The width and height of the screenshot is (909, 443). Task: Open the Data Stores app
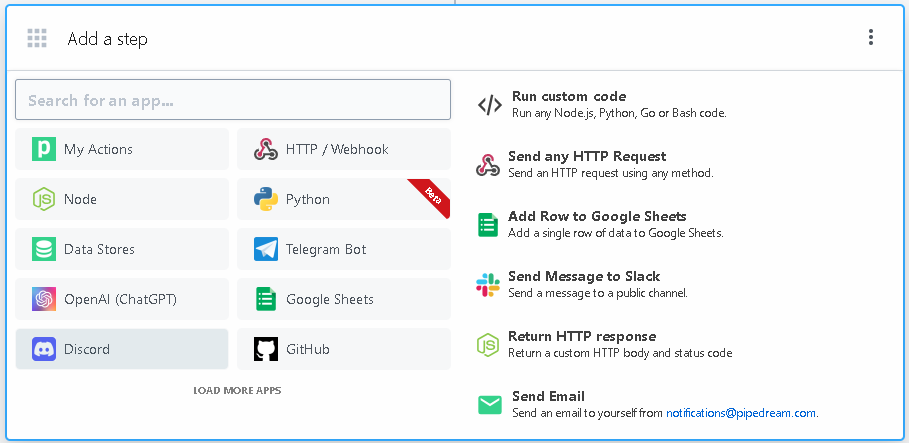(x=122, y=249)
